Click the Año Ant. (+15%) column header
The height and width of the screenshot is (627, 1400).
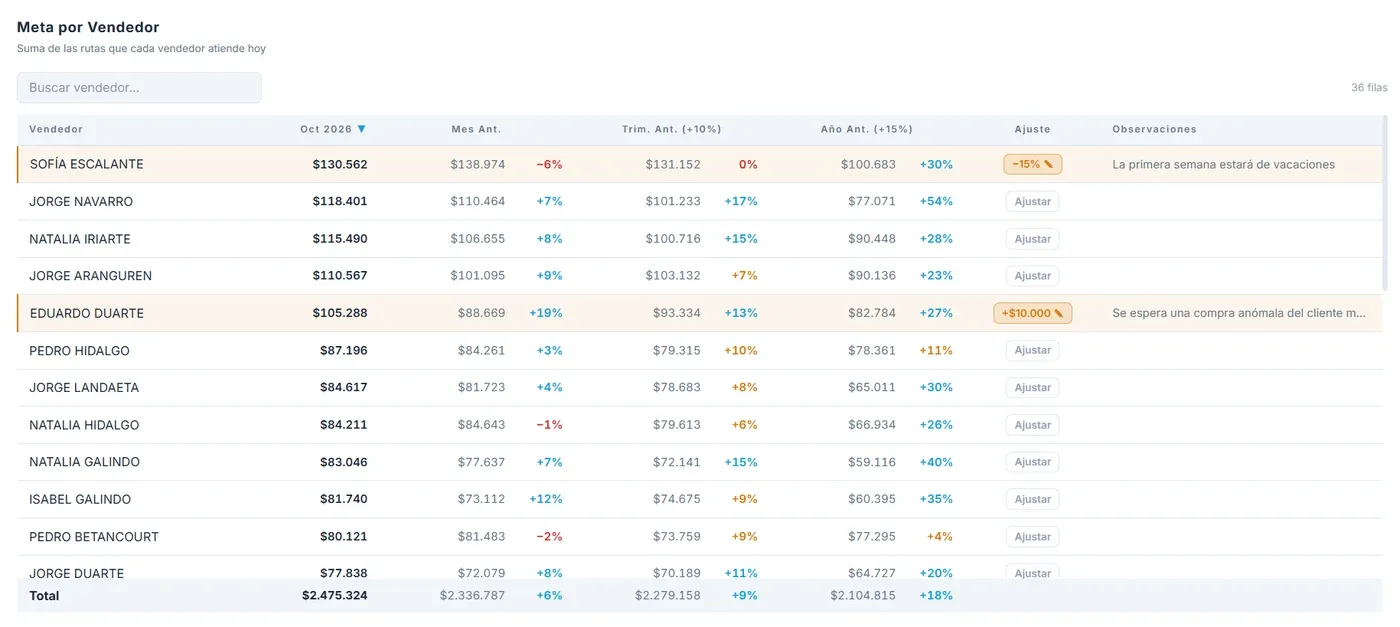click(866, 129)
